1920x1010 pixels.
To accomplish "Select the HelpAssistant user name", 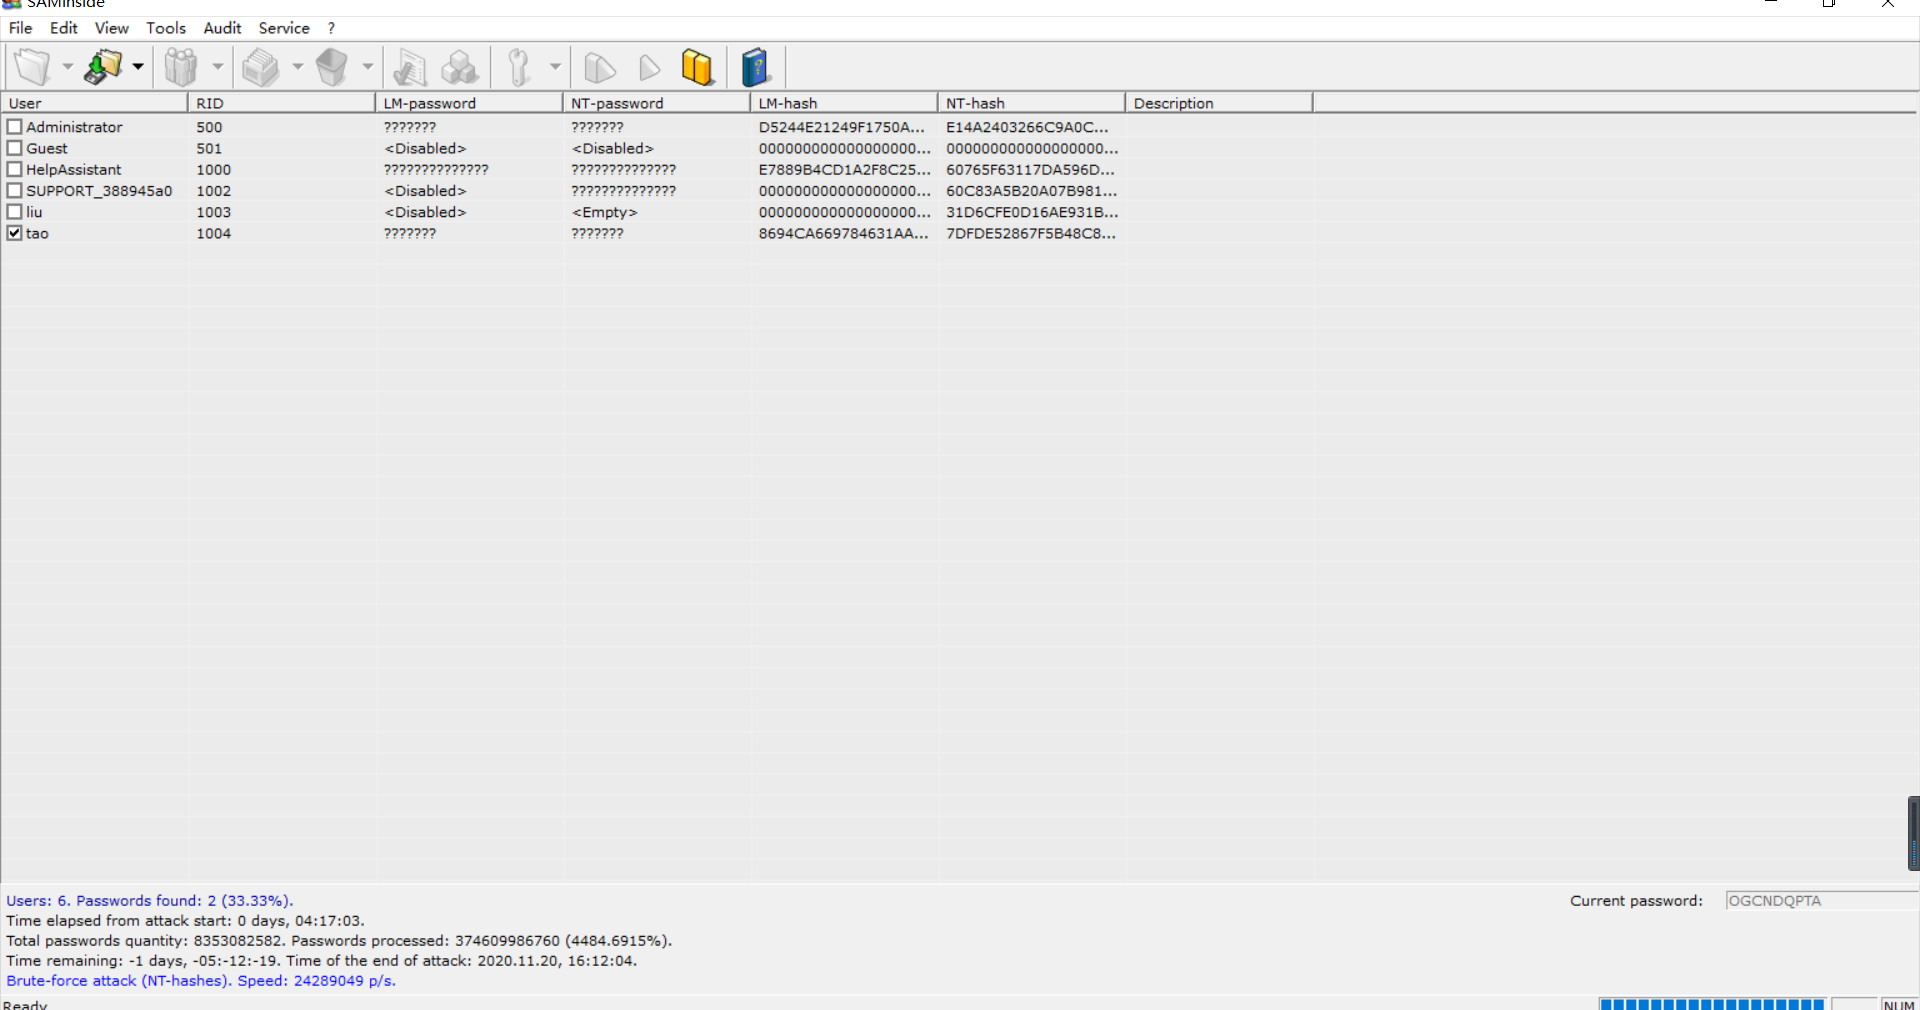I will click(x=74, y=169).
